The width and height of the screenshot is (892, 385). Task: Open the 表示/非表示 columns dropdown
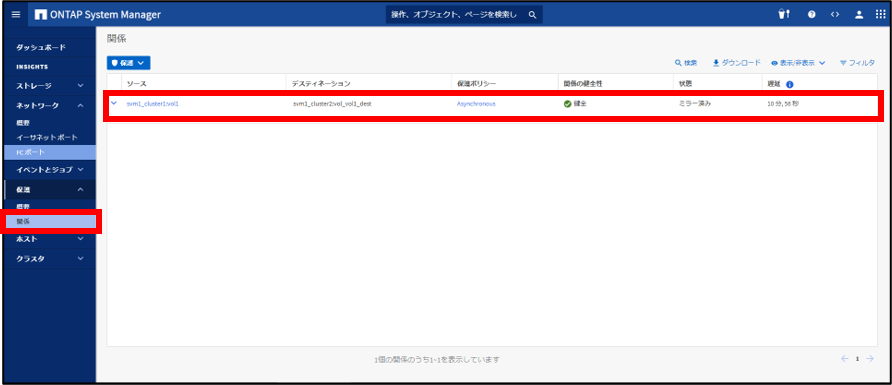798,63
